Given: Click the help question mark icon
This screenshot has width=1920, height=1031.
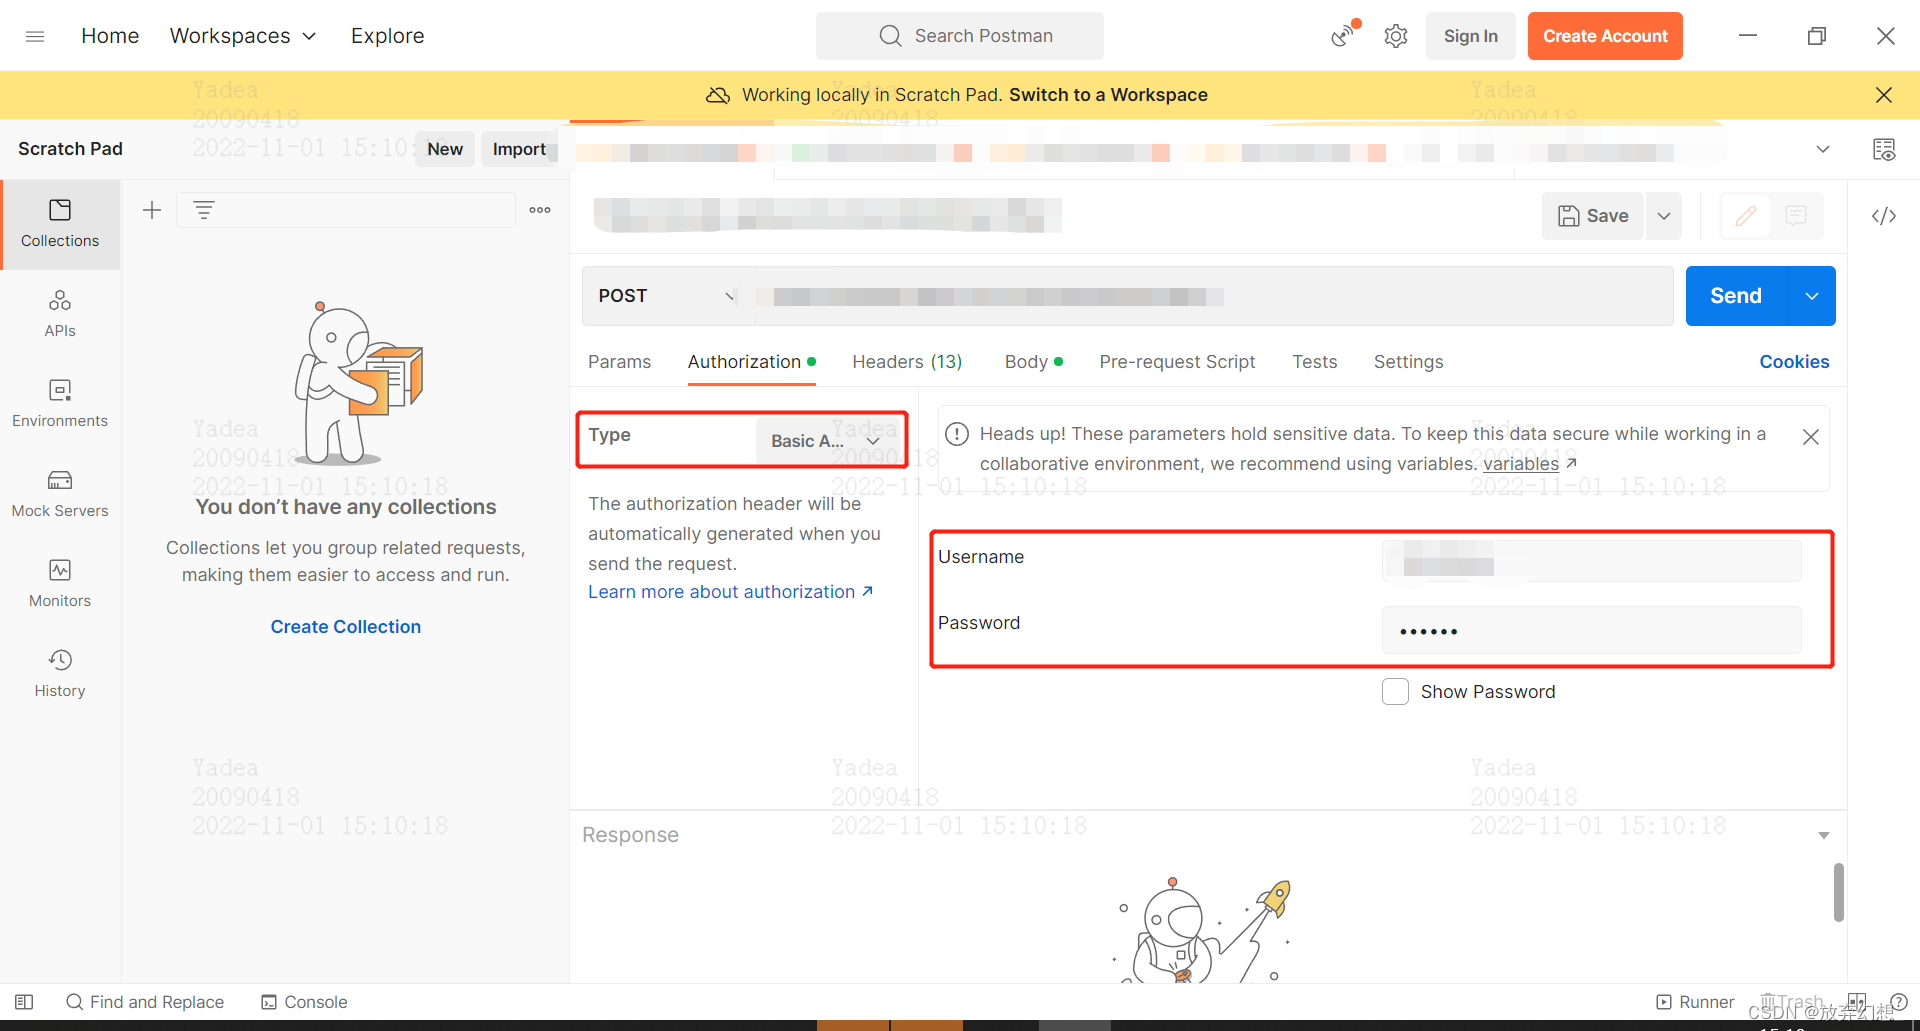Looking at the screenshot, I should pos(1899,1002).
